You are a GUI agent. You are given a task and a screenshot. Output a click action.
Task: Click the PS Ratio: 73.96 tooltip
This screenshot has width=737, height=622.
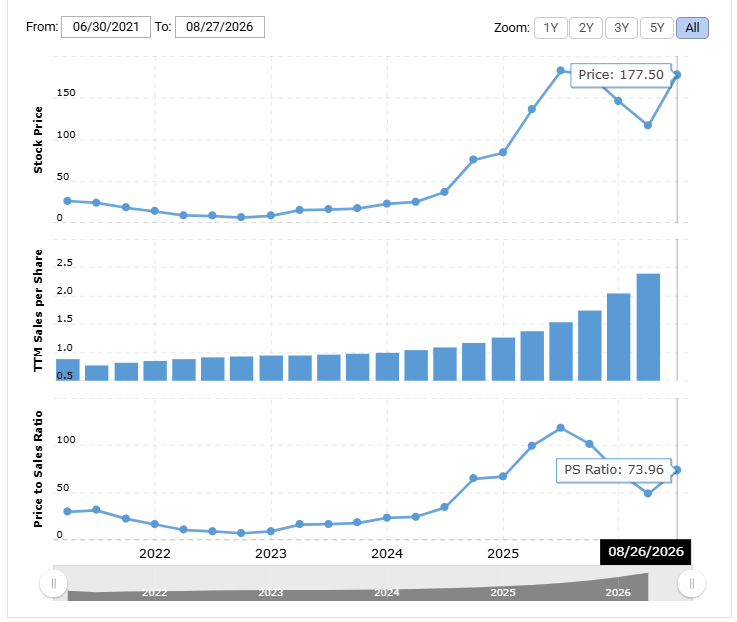pos(614,470)
